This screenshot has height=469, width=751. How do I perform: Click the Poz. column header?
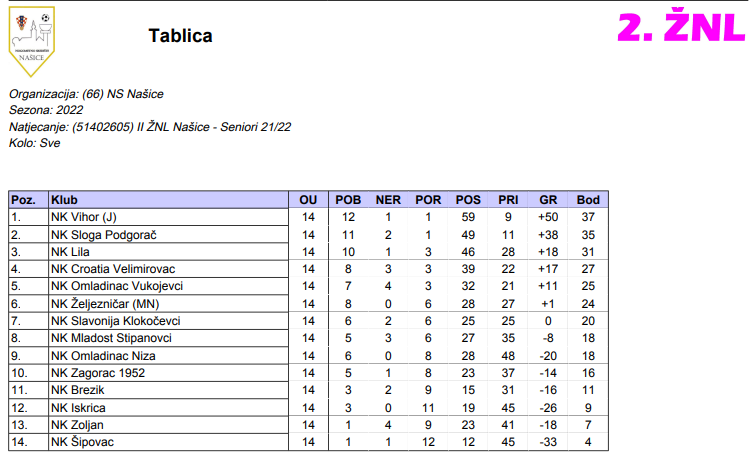pyautogui.click(x=23, y=200)
